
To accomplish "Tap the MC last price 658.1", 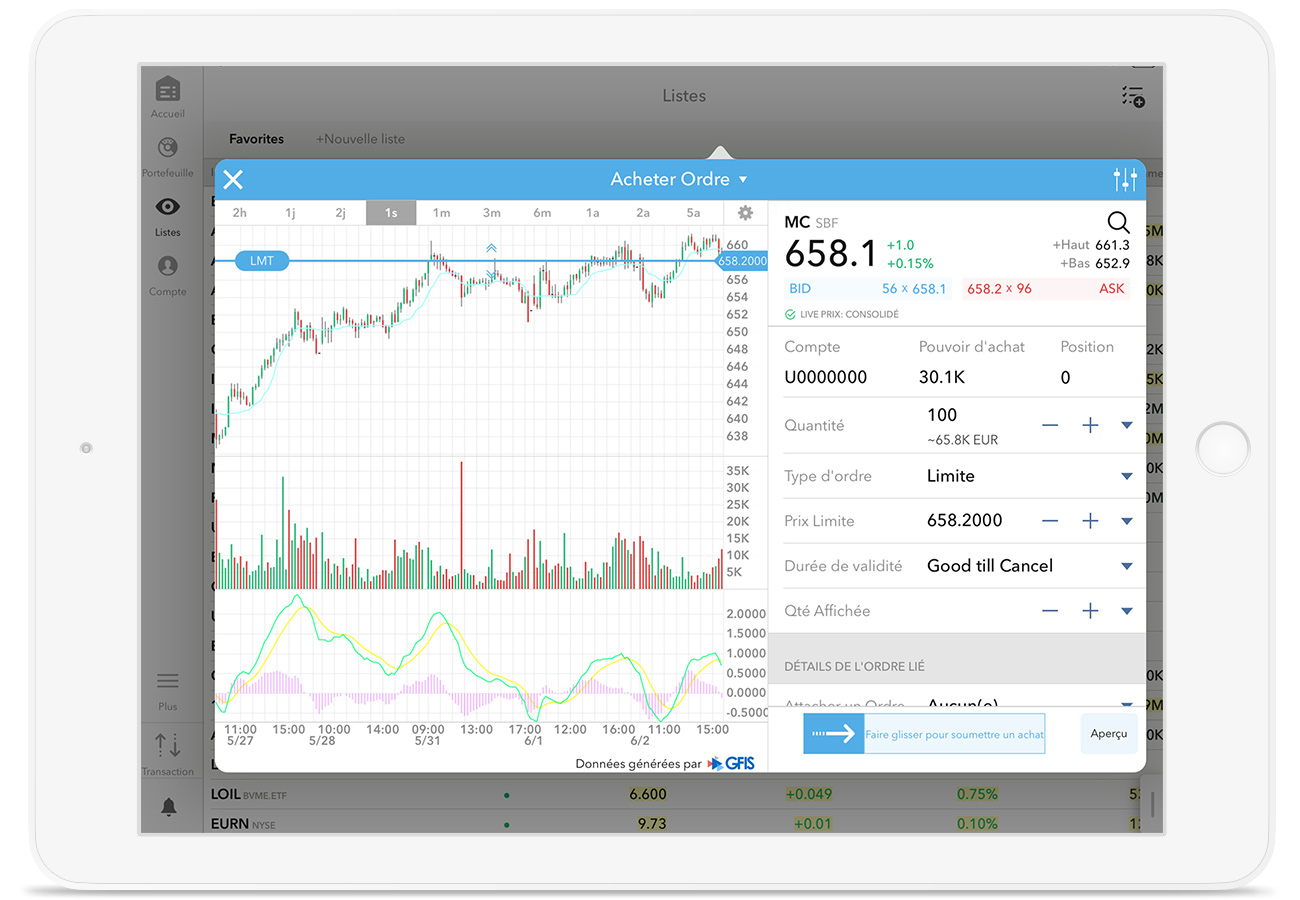I will coord(830,254).
